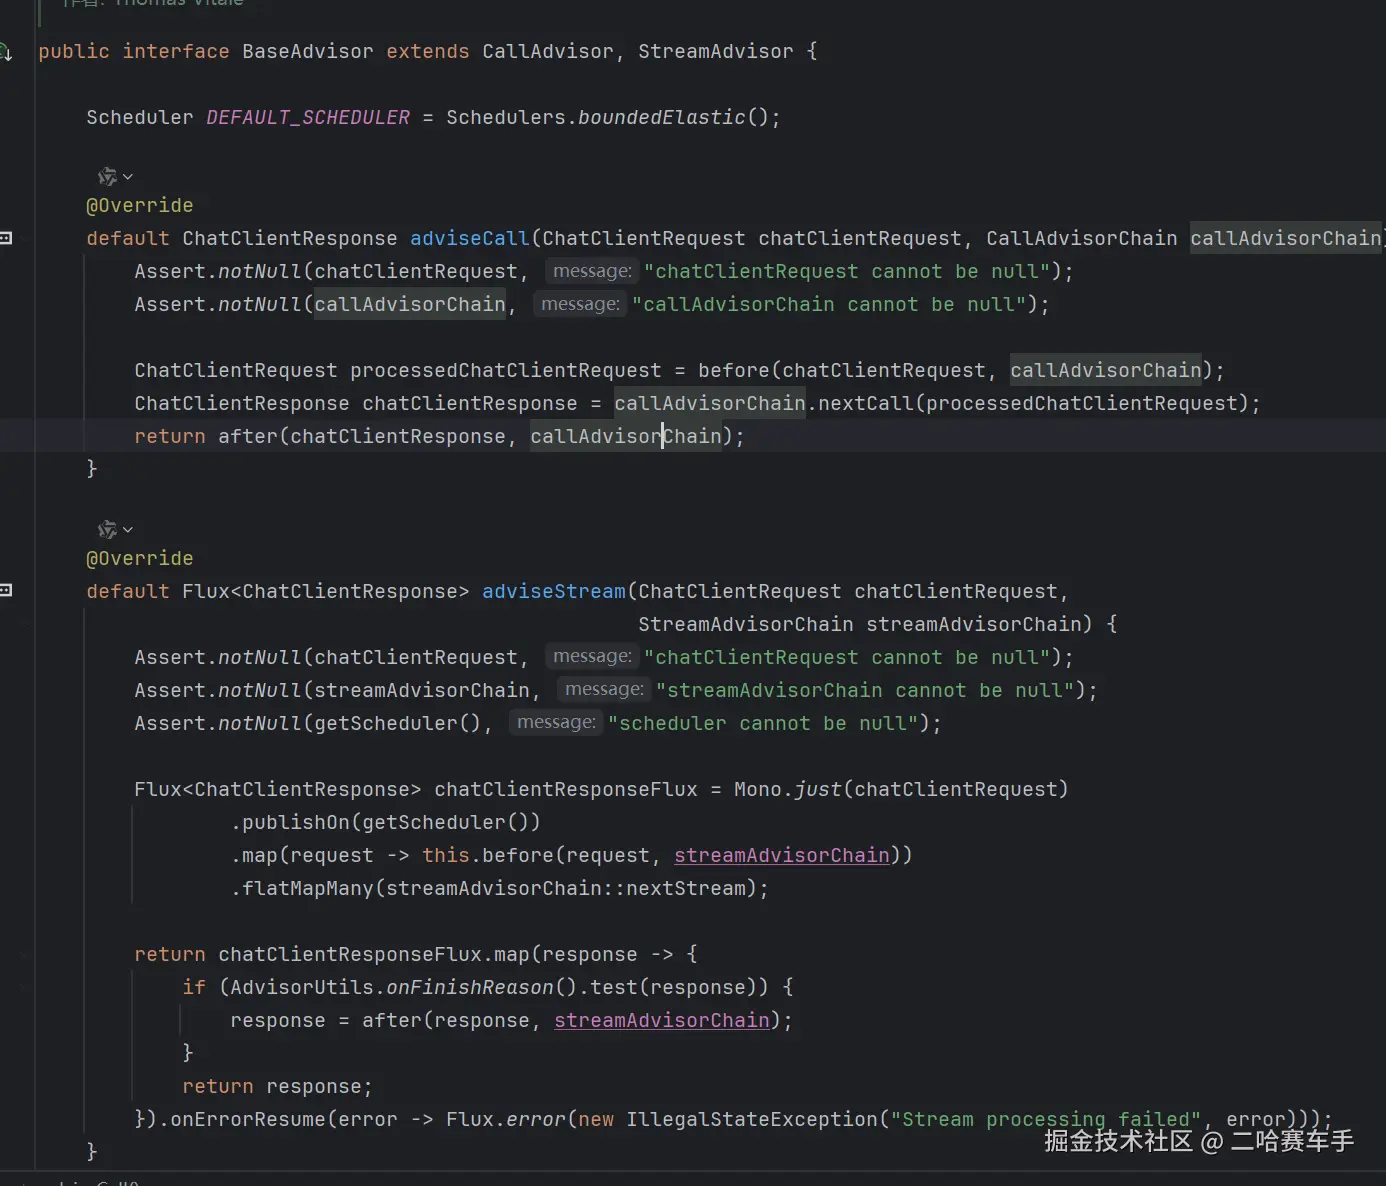Image resolution: width=1386 pixels, height=1186 pixels.
Task: Click the override gutter icon beside adviseStream
Action: [x=5, y=591]
